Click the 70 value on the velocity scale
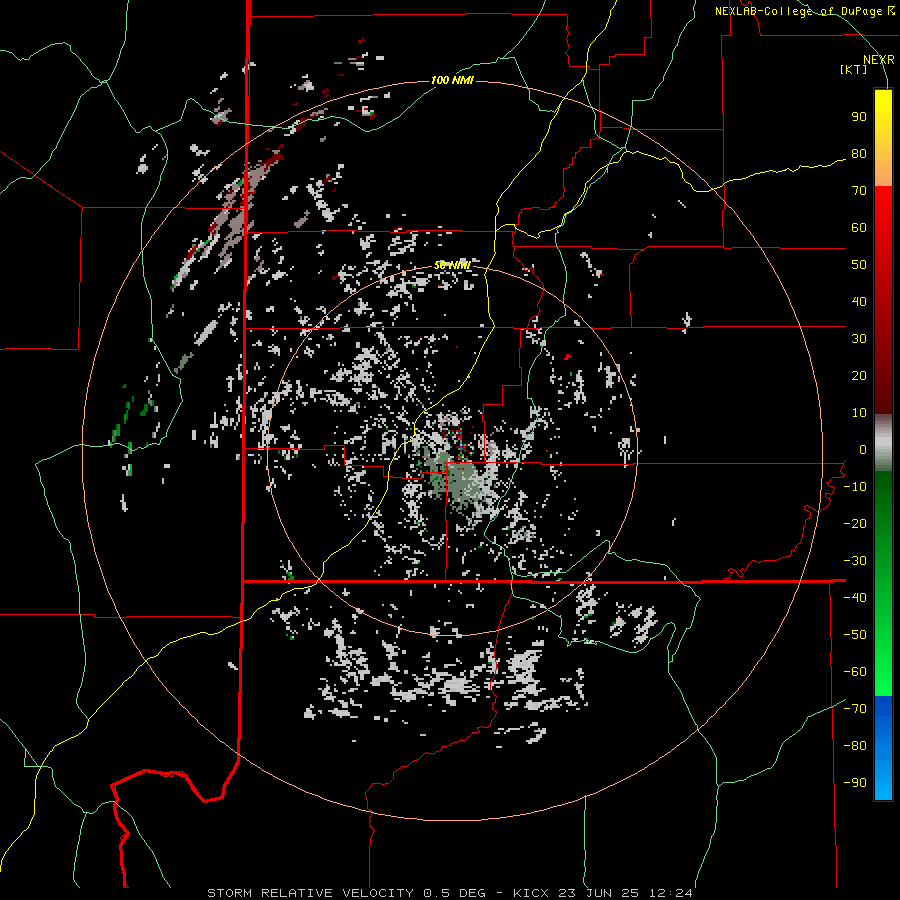The height and width of the screenshot is (900, 900). click(x=859, y=191)
